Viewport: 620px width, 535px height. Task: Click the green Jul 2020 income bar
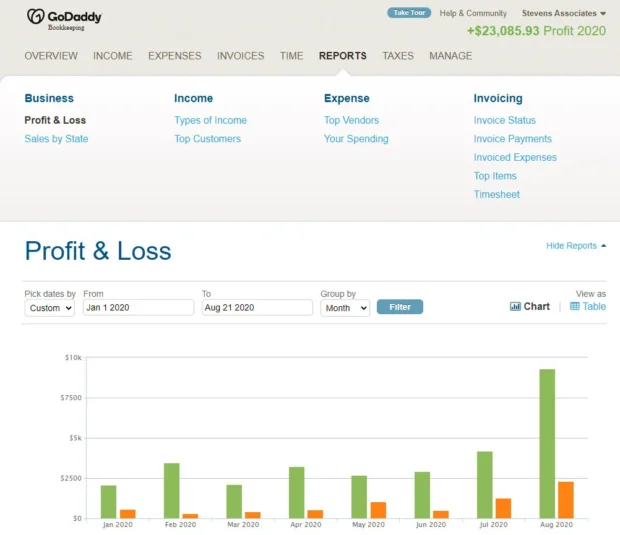click(x=485, y=485)
